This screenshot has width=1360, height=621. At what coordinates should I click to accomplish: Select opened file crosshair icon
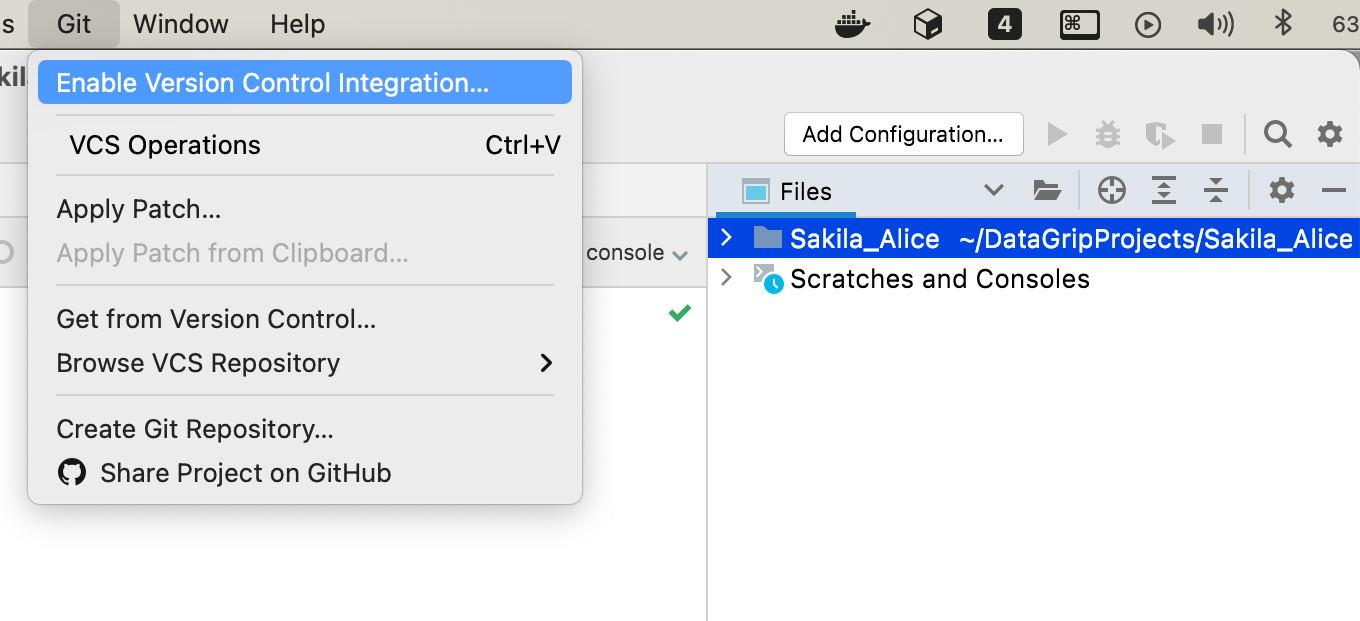click(1111, 191)
